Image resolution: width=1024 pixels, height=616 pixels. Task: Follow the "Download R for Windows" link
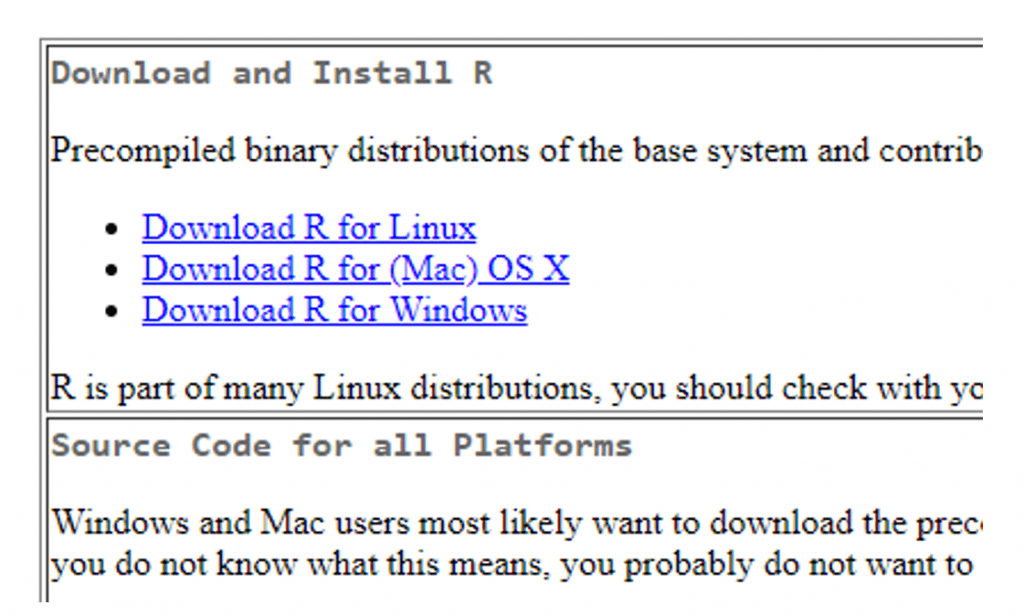point(334,310)
